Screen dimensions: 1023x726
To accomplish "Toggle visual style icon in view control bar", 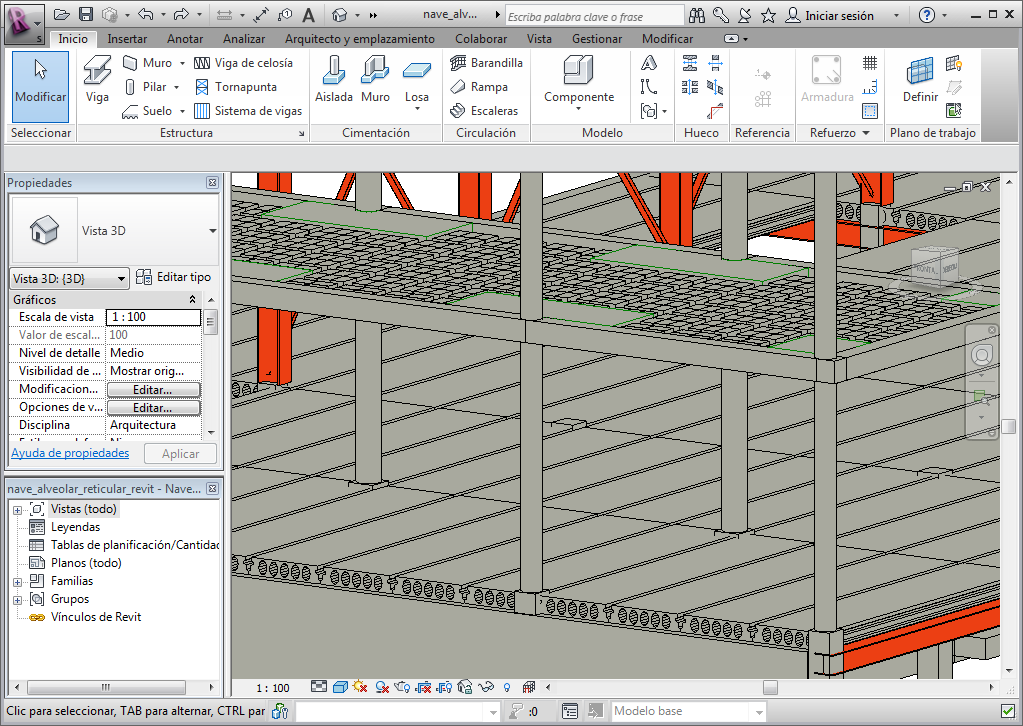I will click(339, 687).
